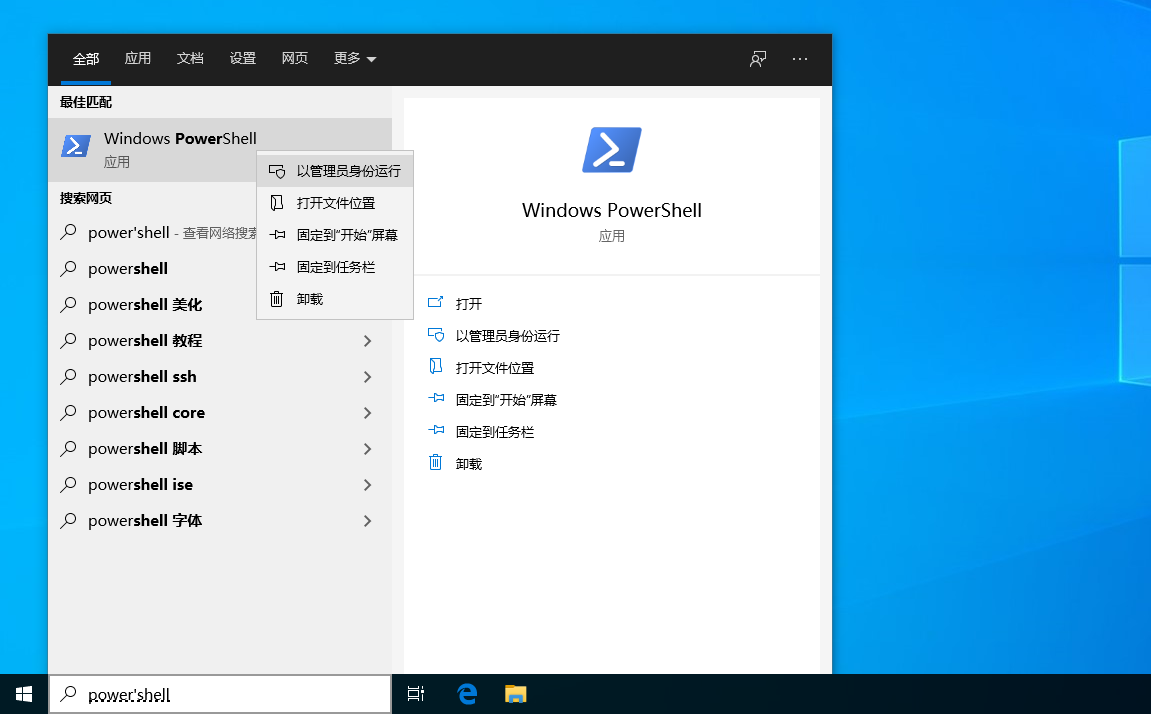Click the 卸载 trash icon in right pane
This screenshot has height=714, width=1151.
point(437,463)
